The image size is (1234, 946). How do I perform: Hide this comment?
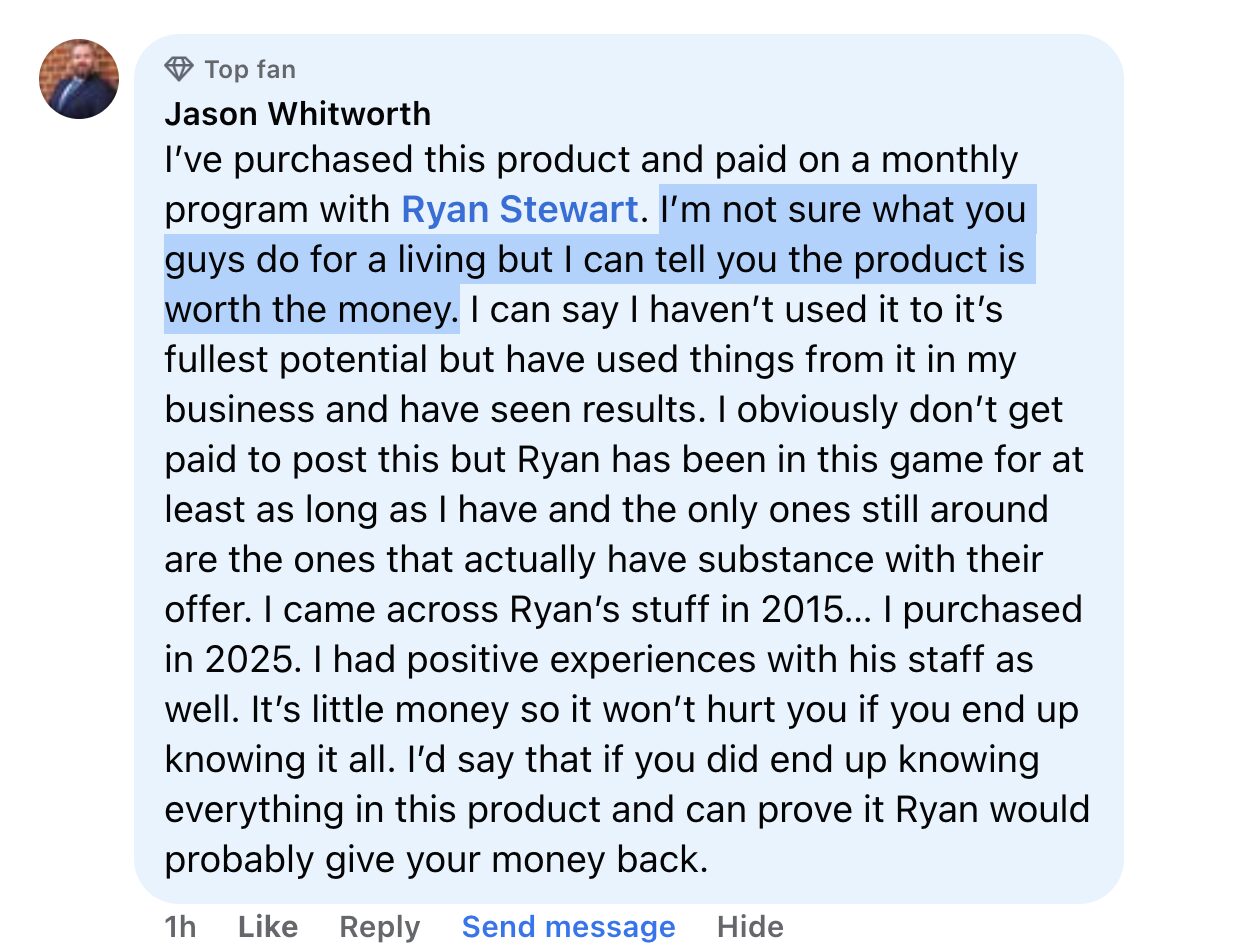click(x=750, y=927)
